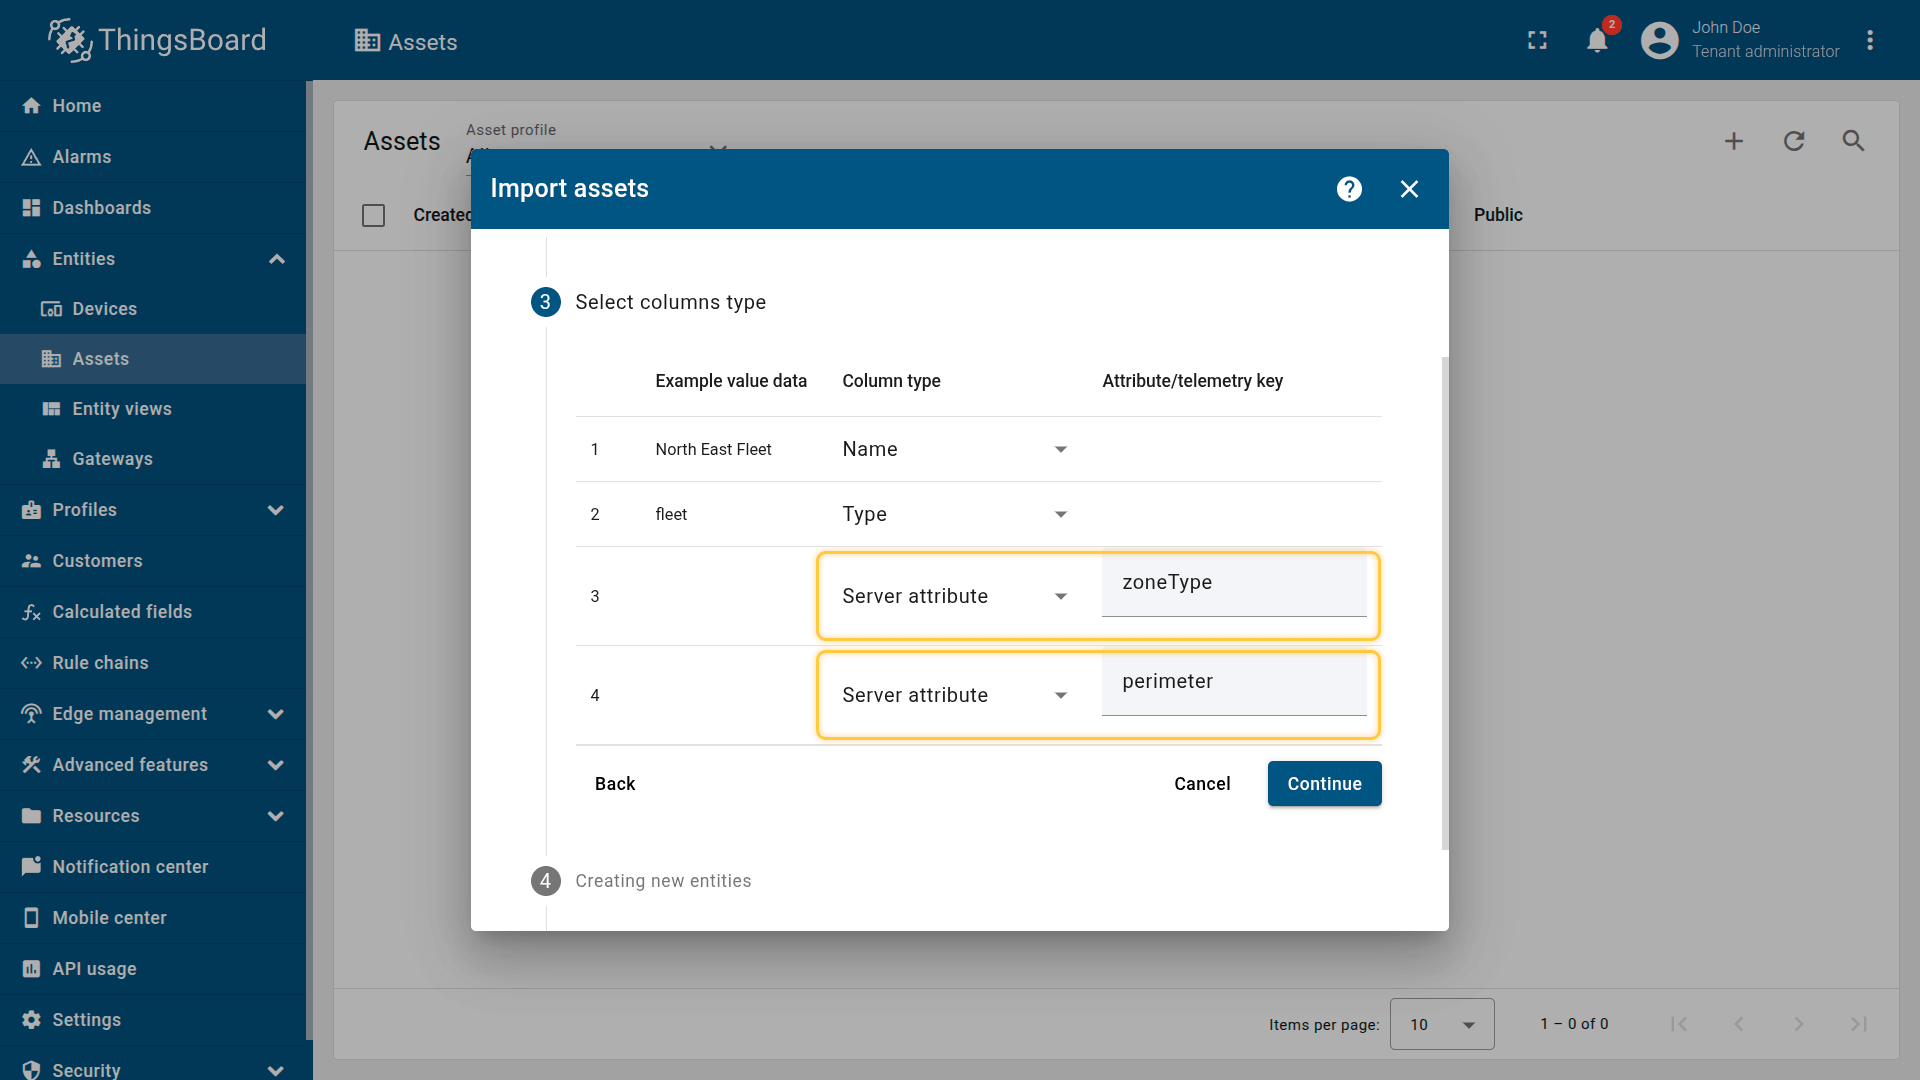Open the user menu three-dots icon
The width and height of the screenshot is (1920, 1080).
click(1869, 41)
